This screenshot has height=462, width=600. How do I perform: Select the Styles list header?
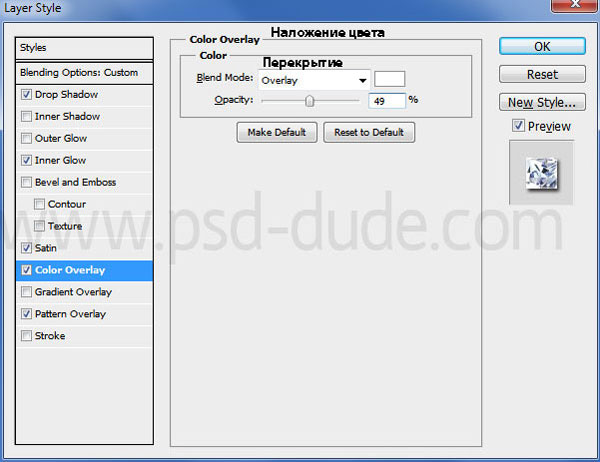[x=85, y=48]
